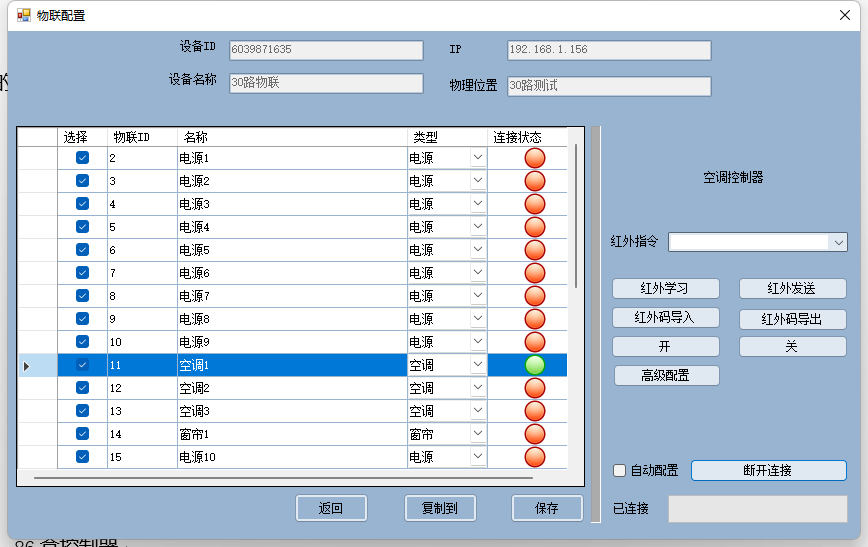Uncheck the selection box for 电源1
The height and width of the screenshot is (547, 868).
83,158
